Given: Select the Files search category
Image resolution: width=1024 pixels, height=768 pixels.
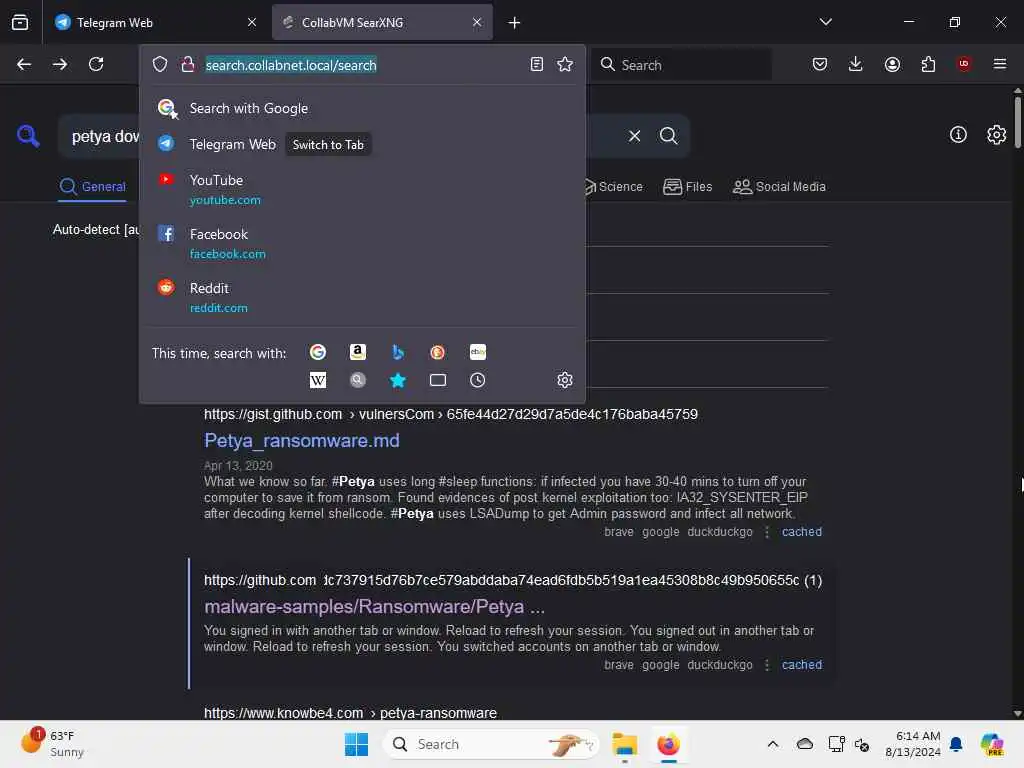Looking at the screenshot, I should [x=687, y=187].
